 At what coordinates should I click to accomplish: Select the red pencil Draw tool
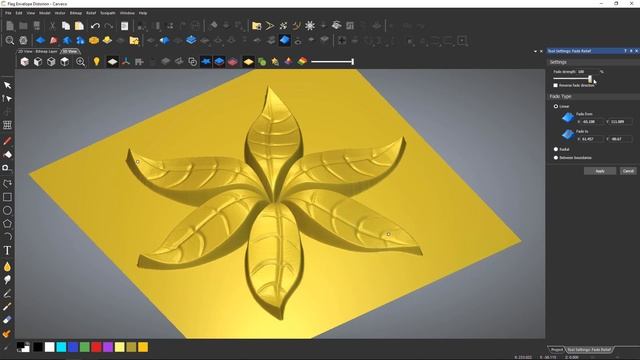coord(7,141)
